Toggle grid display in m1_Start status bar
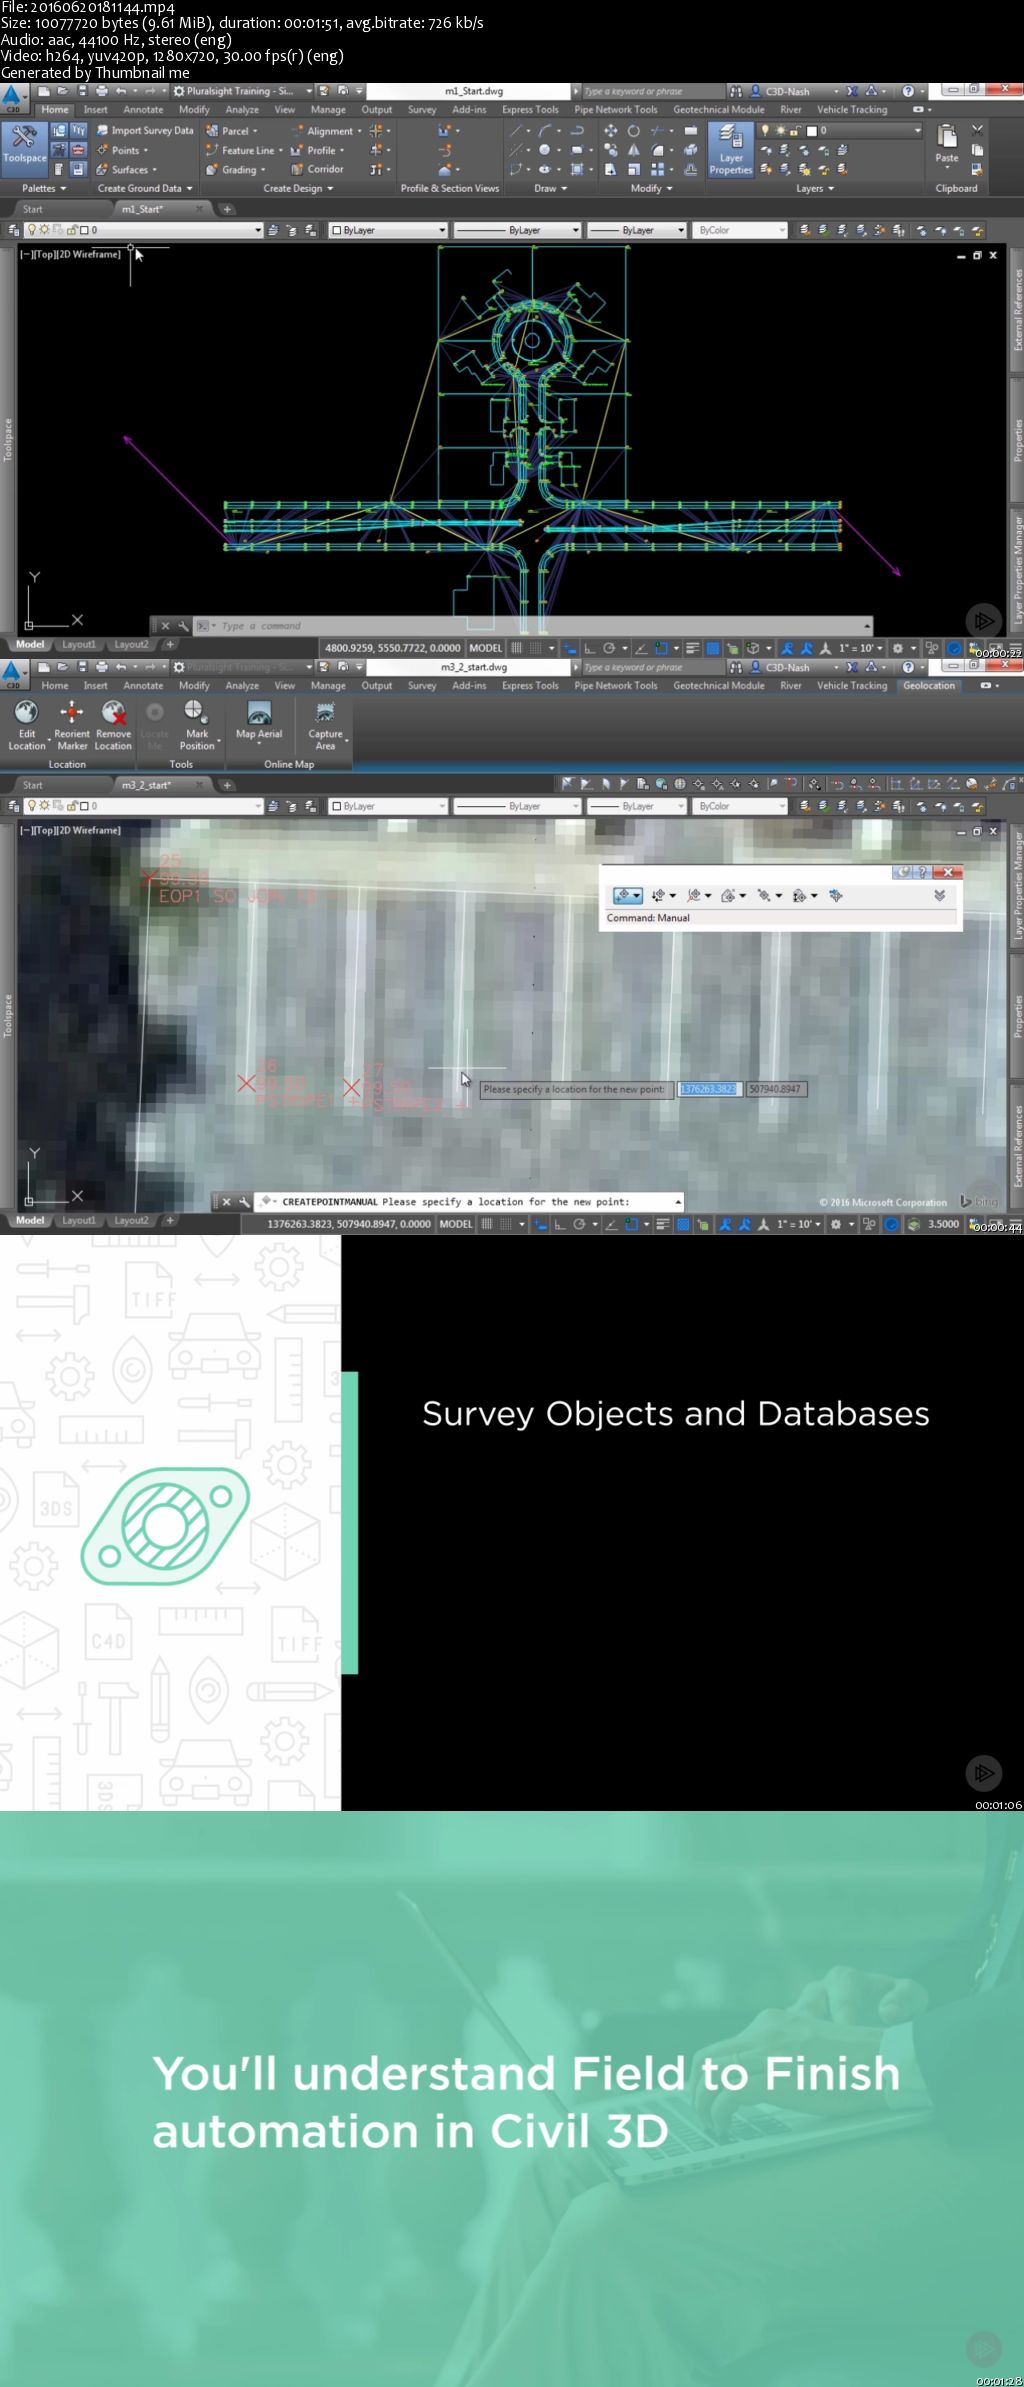This screenshot has width=1024, height=2387. point(517,648)
